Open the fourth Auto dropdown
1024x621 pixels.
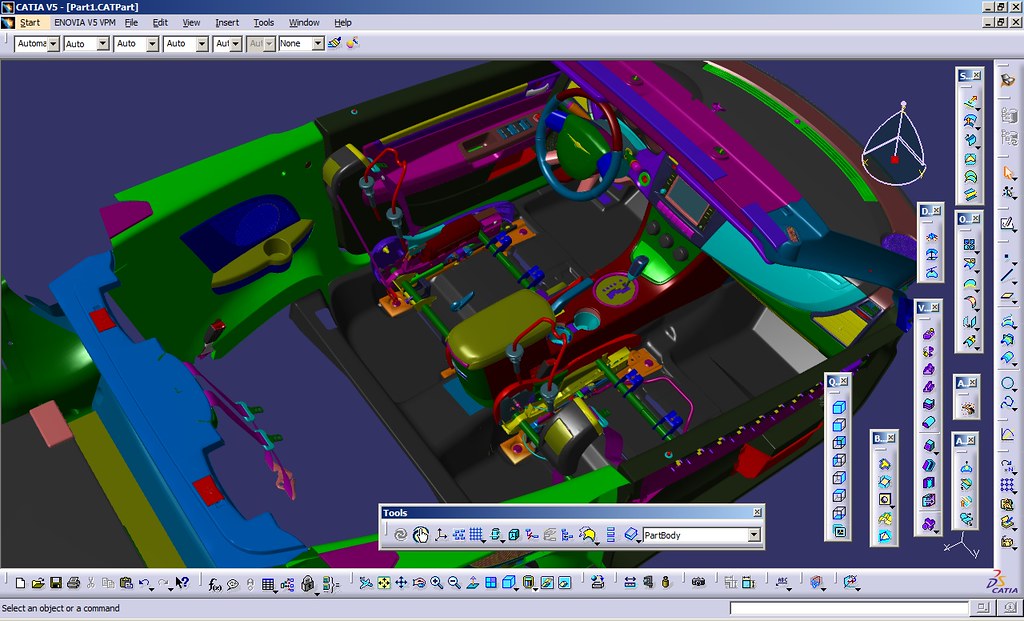tap(202, 44)
